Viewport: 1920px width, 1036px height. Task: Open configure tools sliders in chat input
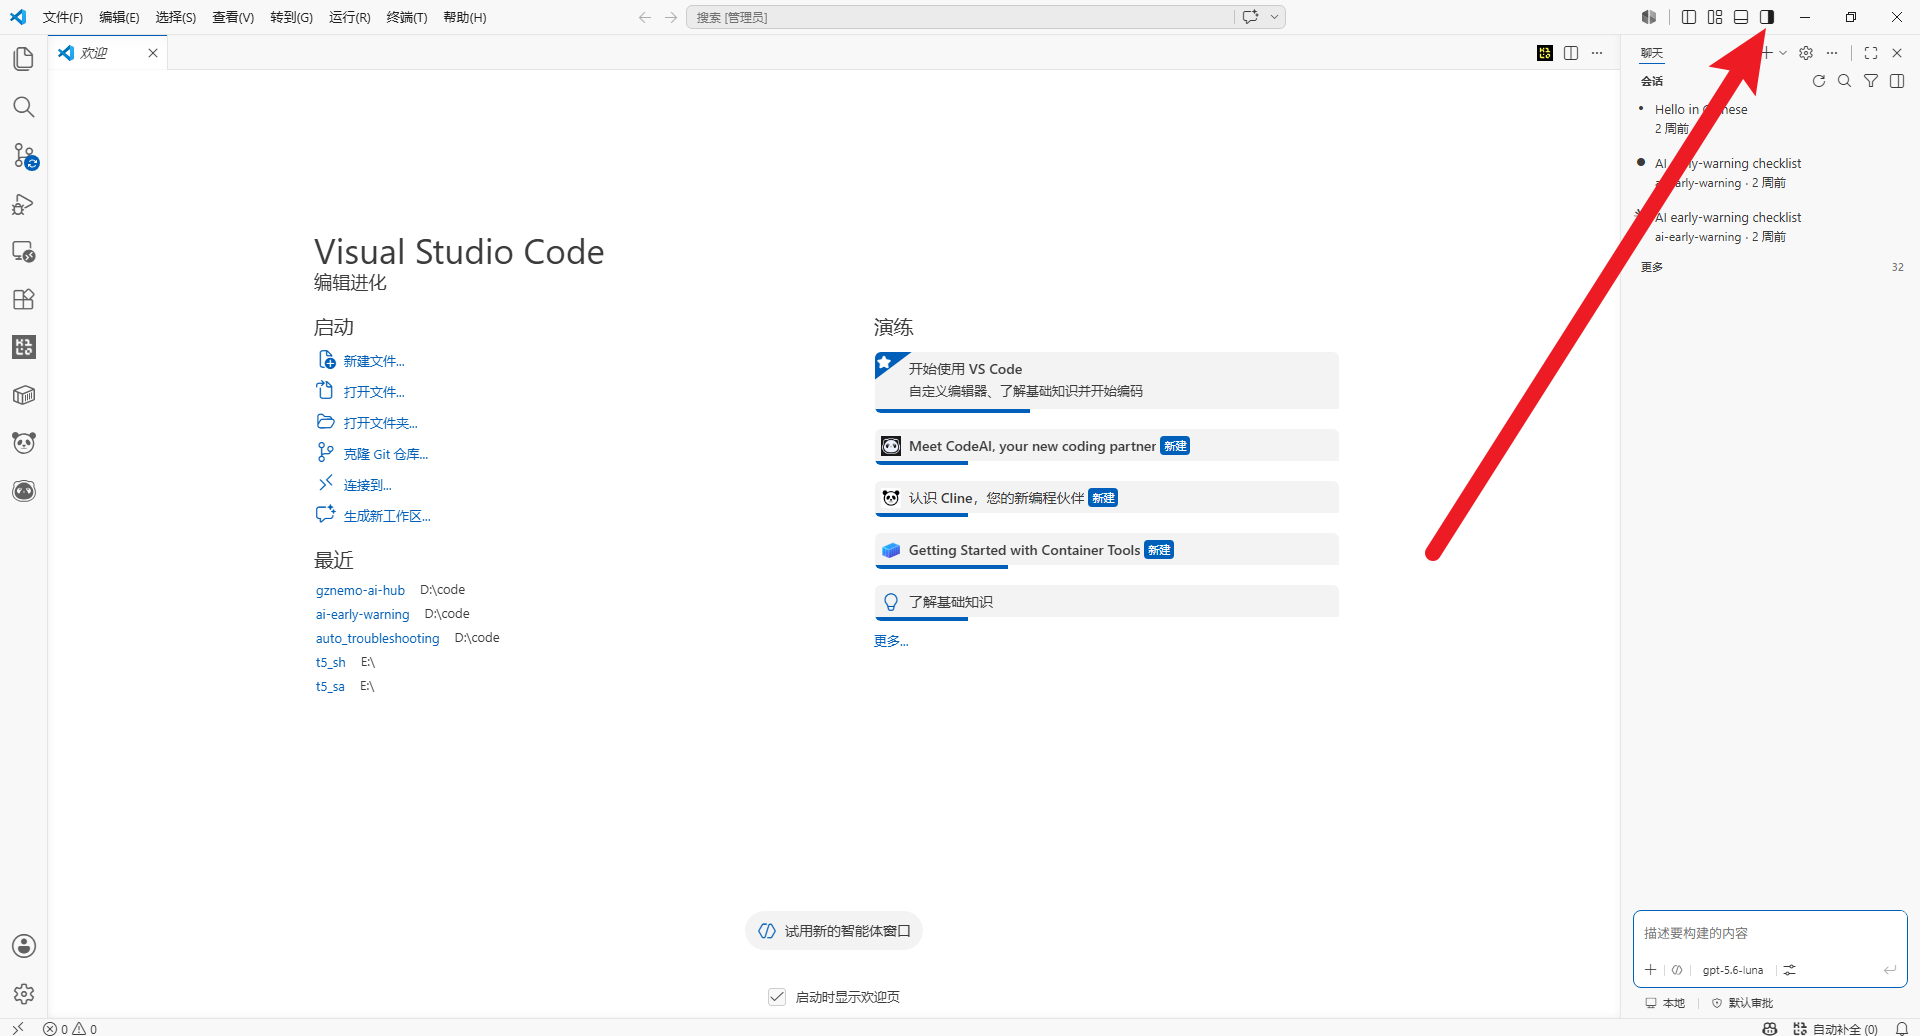[x=1790, y=969]
